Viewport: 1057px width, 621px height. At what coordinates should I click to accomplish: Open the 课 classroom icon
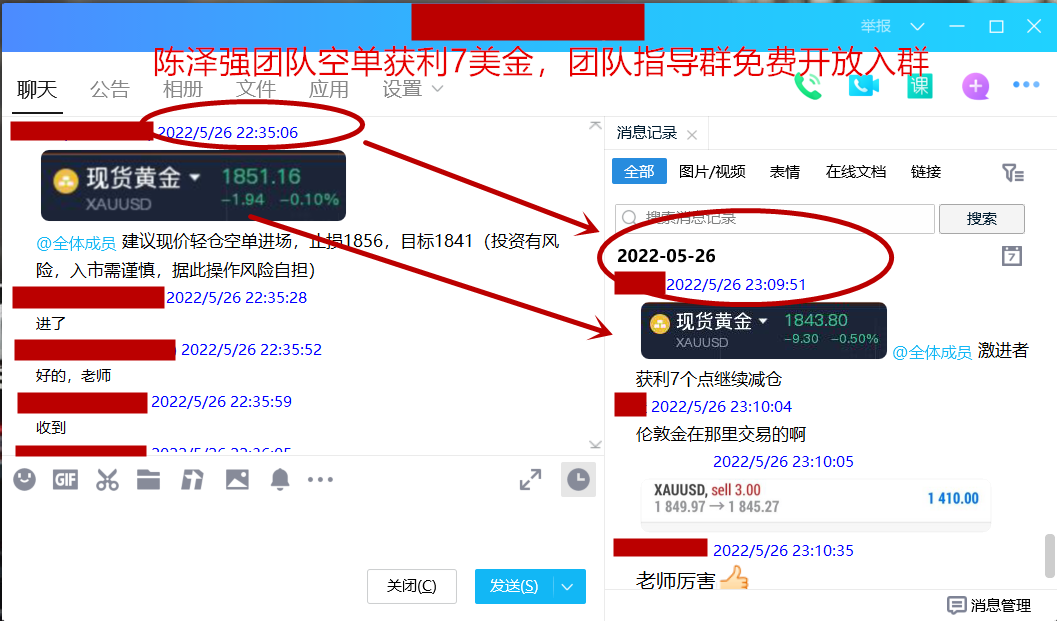click(x=920, y=86)
